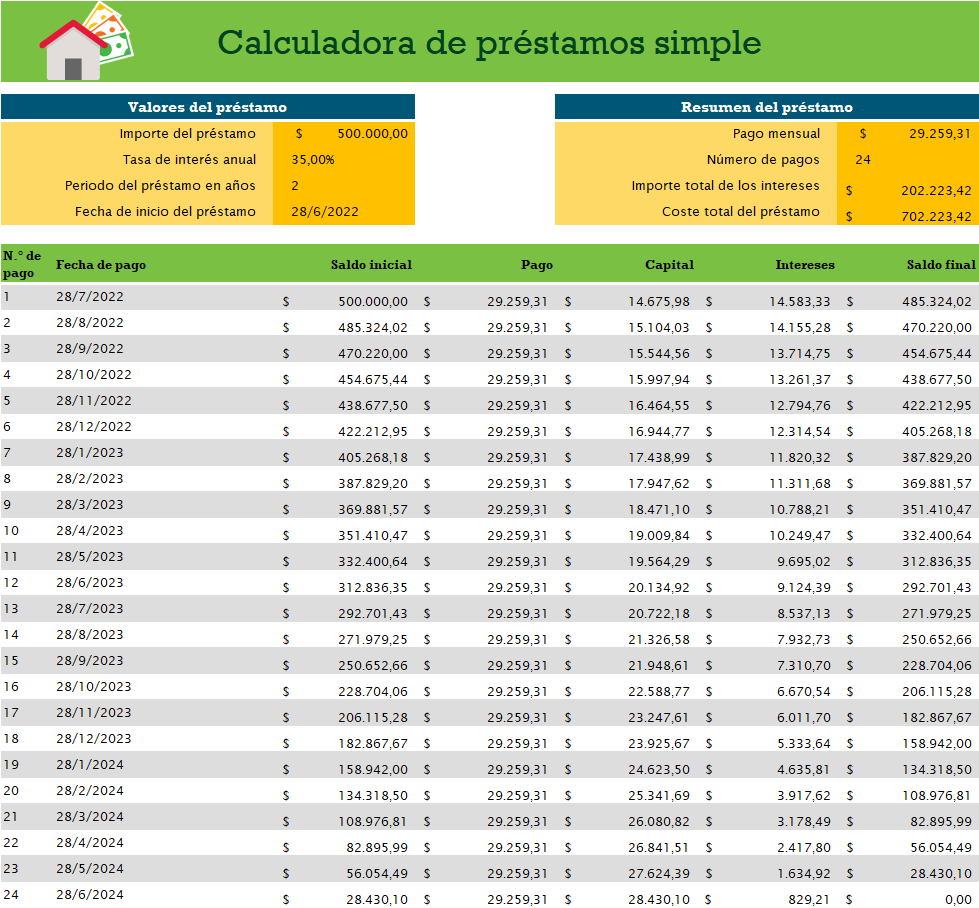The width and height of the screenshot is (979, 908).
Task: Select payment date 28/4/2023
Action: click(90, 531)
